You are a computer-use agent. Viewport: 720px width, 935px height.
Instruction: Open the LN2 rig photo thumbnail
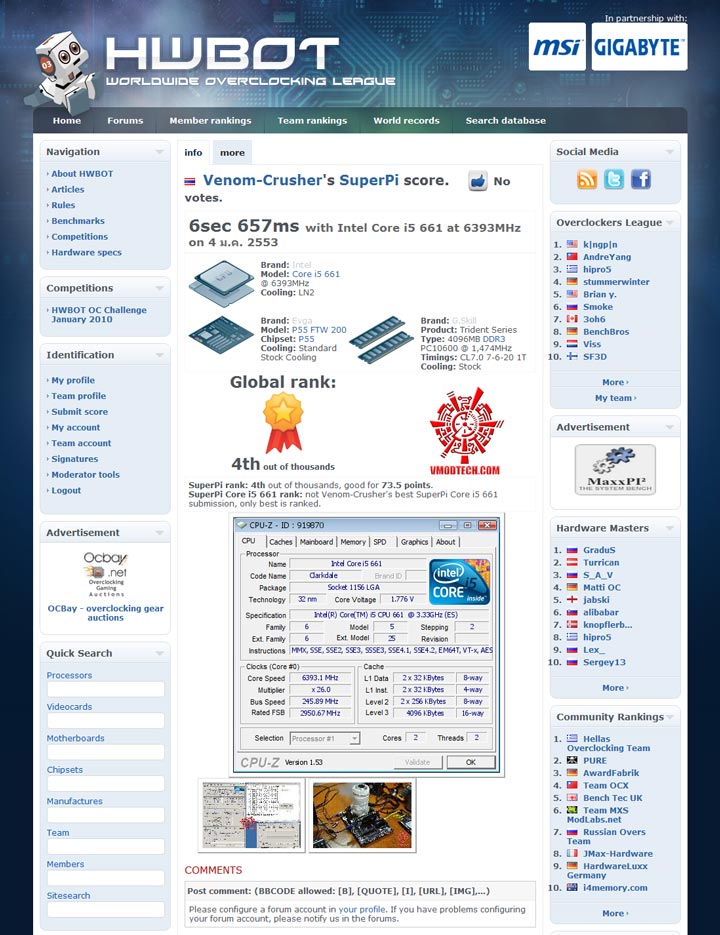(x=362, y=815)
